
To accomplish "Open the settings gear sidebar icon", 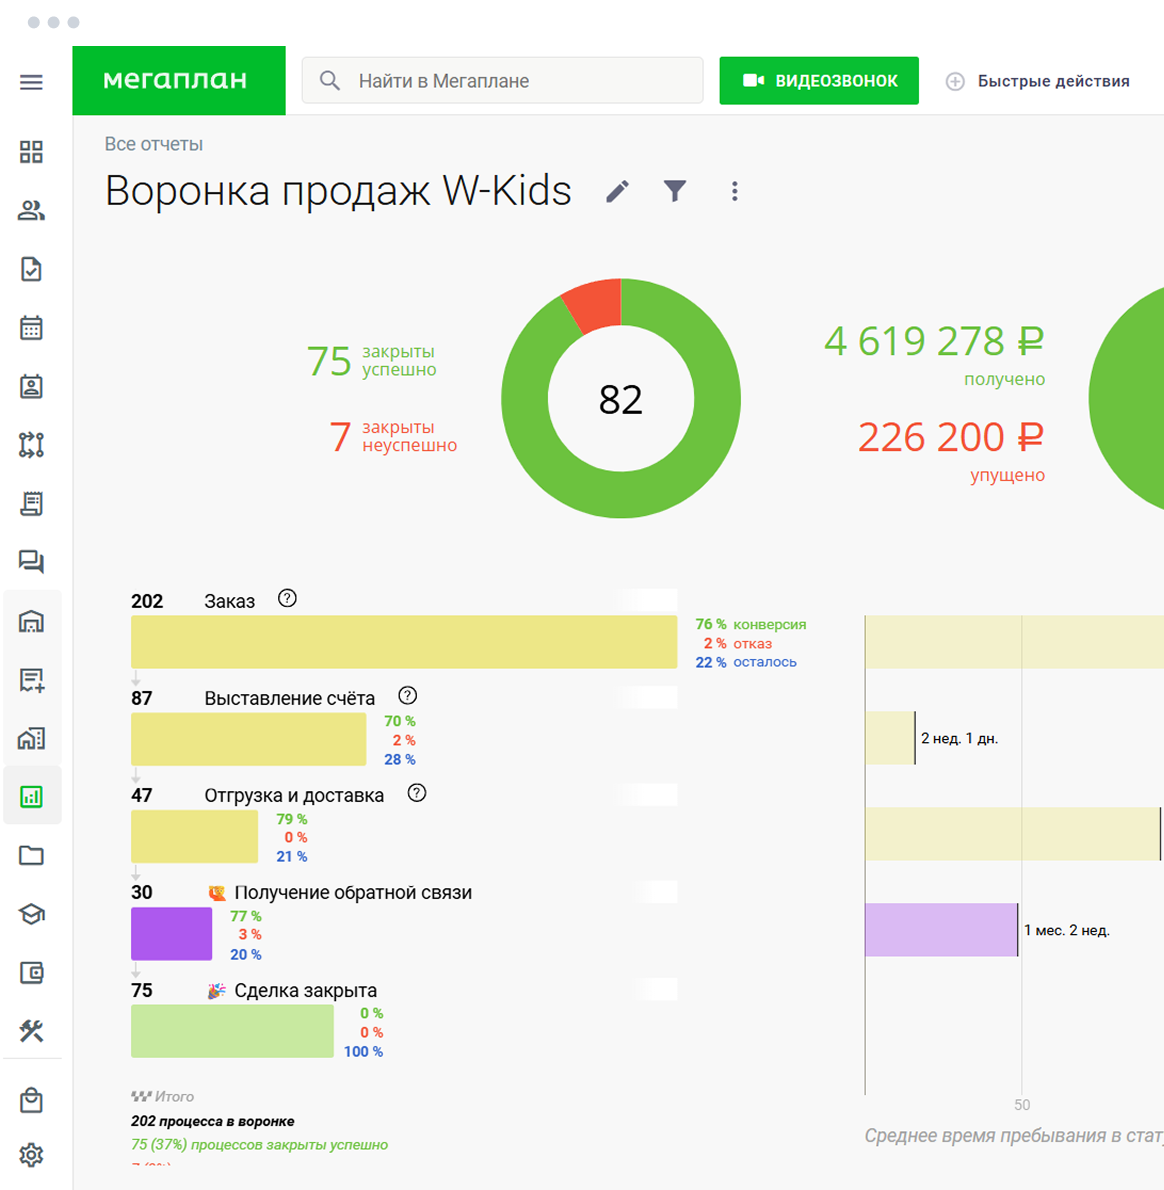I will click(31, 1155).
